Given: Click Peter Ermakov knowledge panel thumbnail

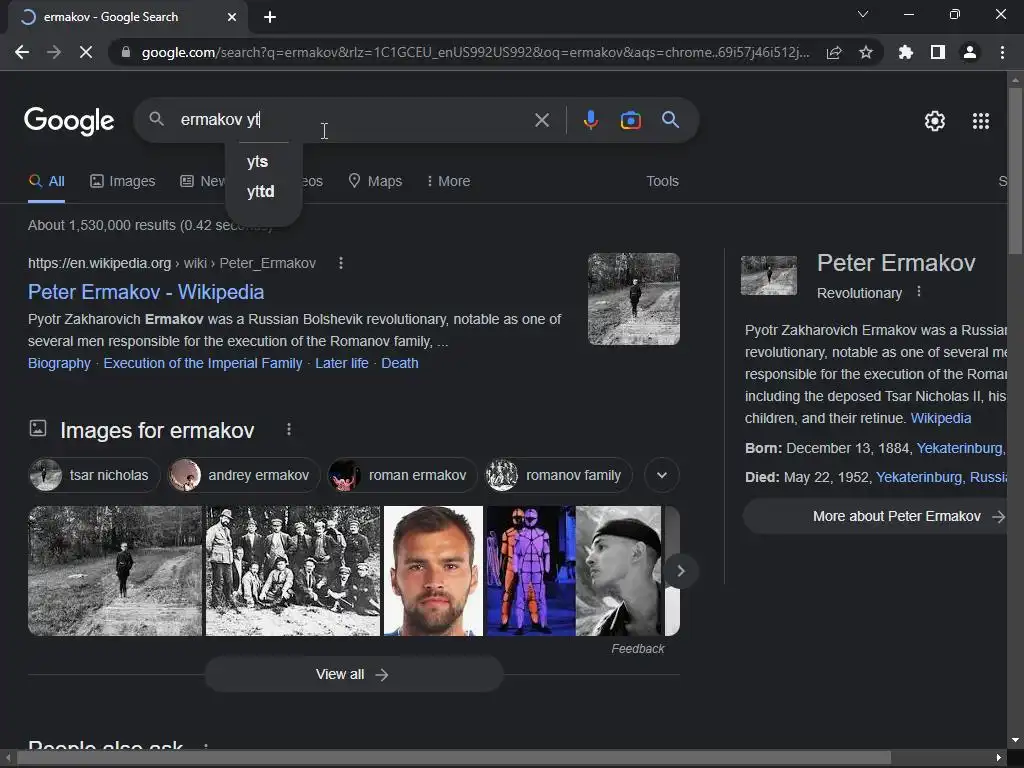Looking at the screenshot, I should 769,276.
